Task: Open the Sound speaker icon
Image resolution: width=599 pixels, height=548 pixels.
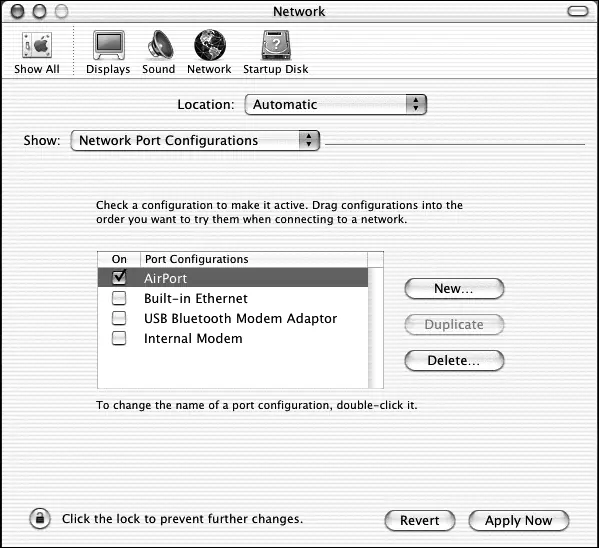Action: [x=160, y=45]
